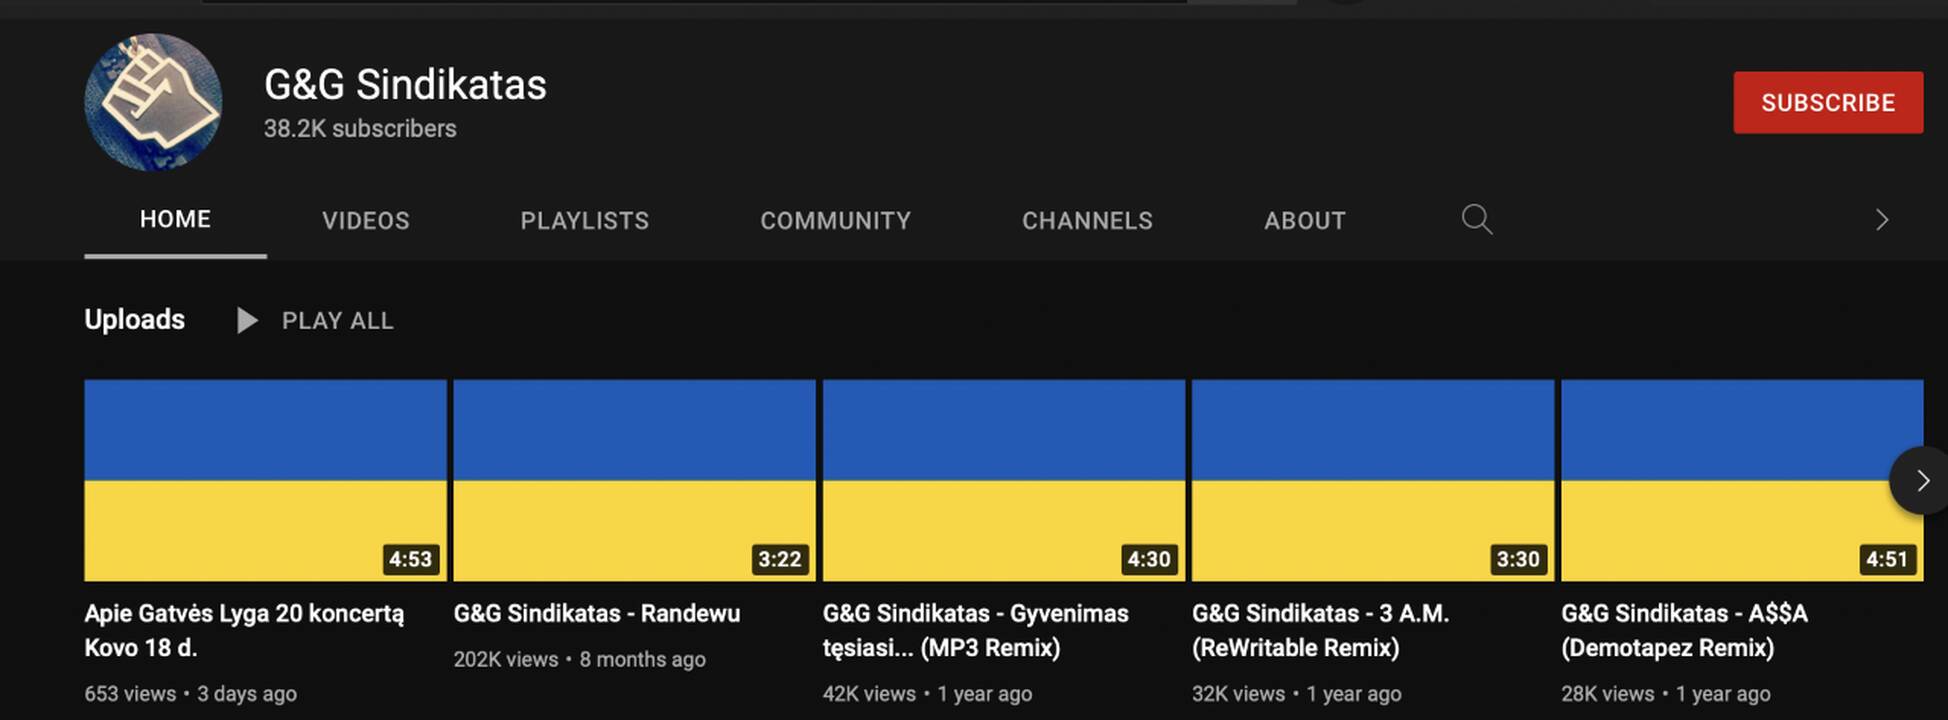Open the Randewu video thumbnail

pyautogui.click(x=634, y=480)
